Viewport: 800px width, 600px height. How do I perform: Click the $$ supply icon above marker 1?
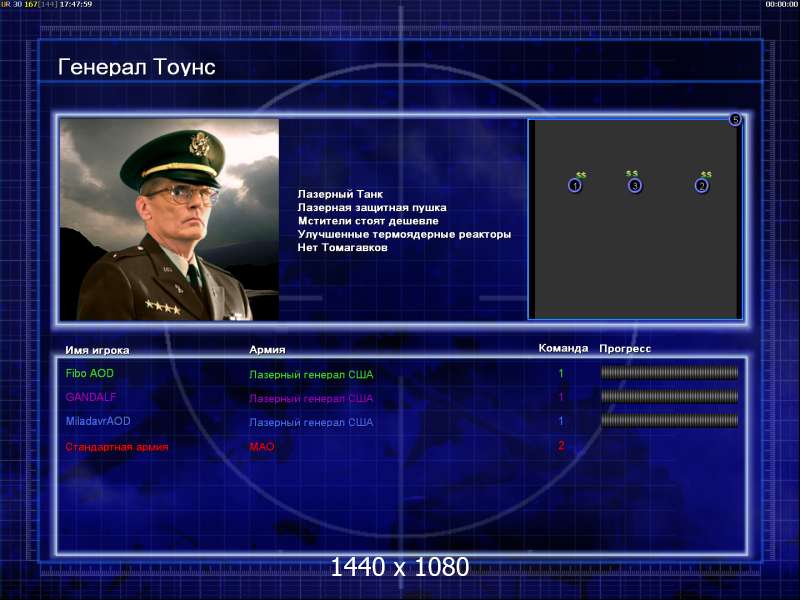[581, 174]
